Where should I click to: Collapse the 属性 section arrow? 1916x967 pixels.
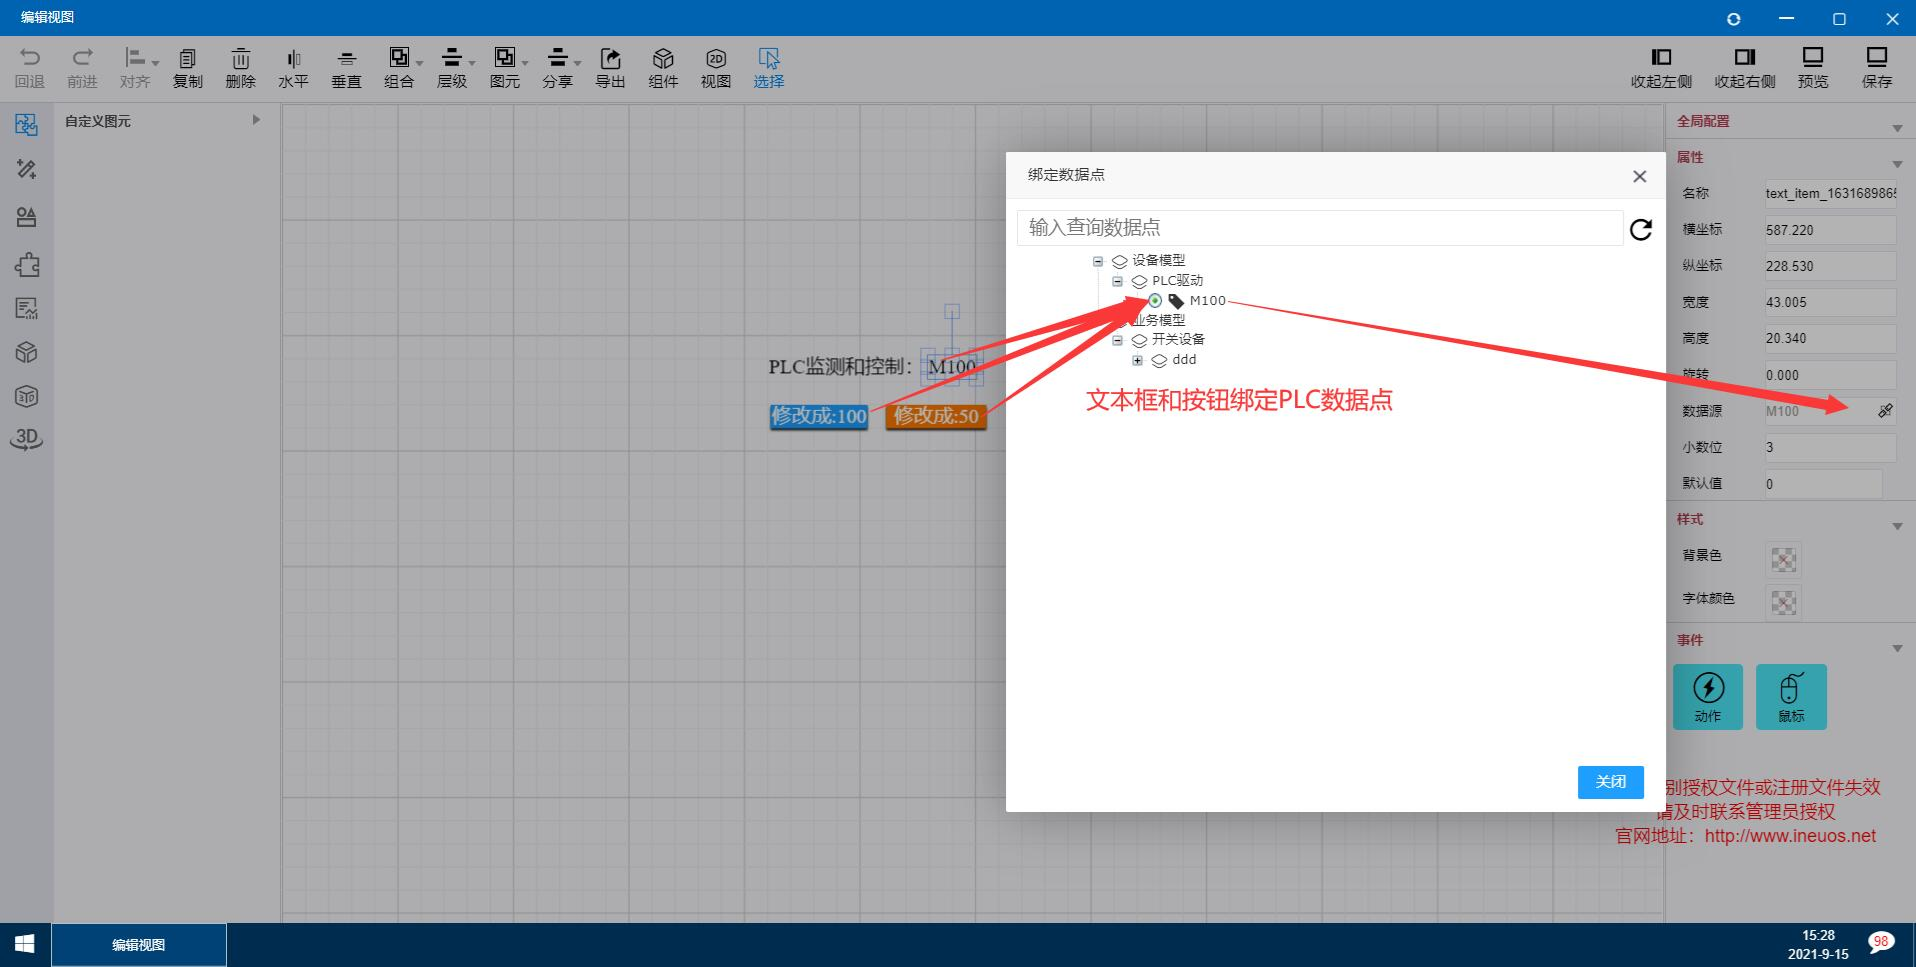[1897, 164]
